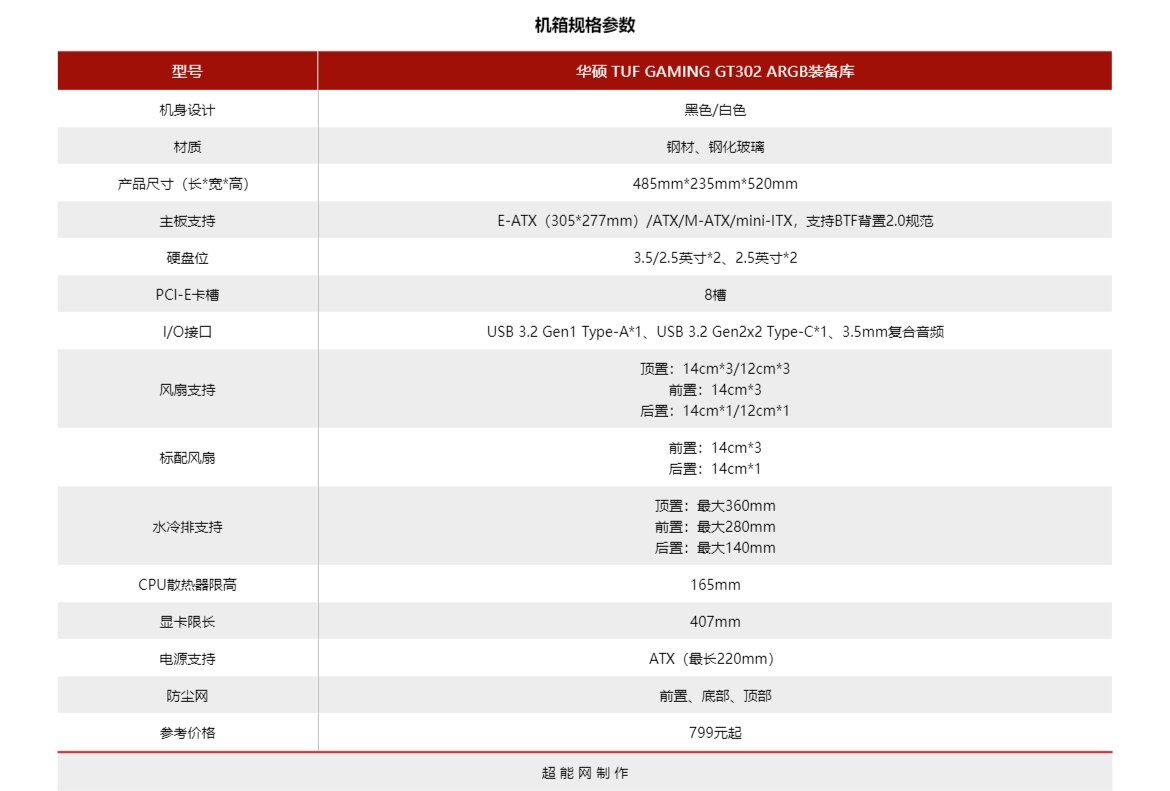This screenshot has height=791, width=1170.
Task: Click the 165mm CPU cooler height value
Action: (714, 585)
